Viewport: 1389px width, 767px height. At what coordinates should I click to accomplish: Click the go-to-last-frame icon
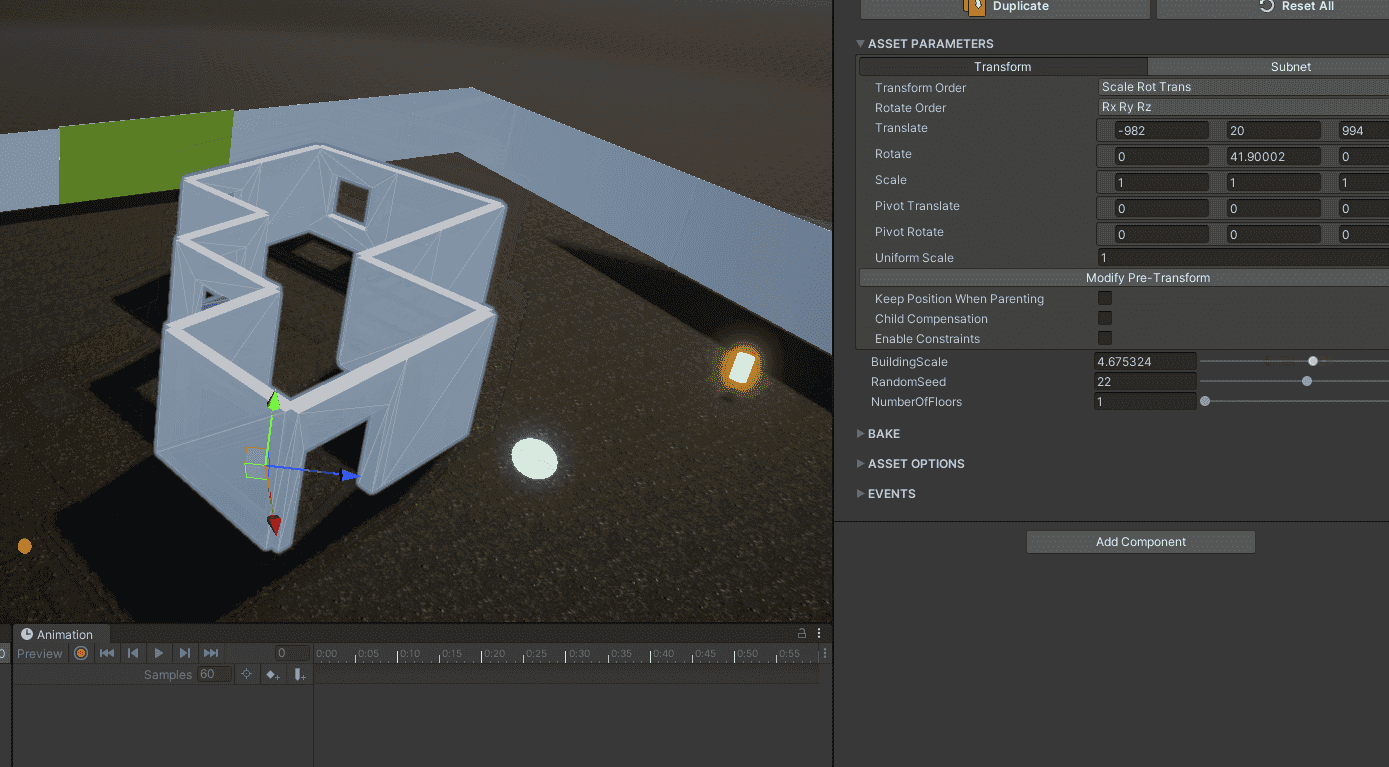coord(210,653)
